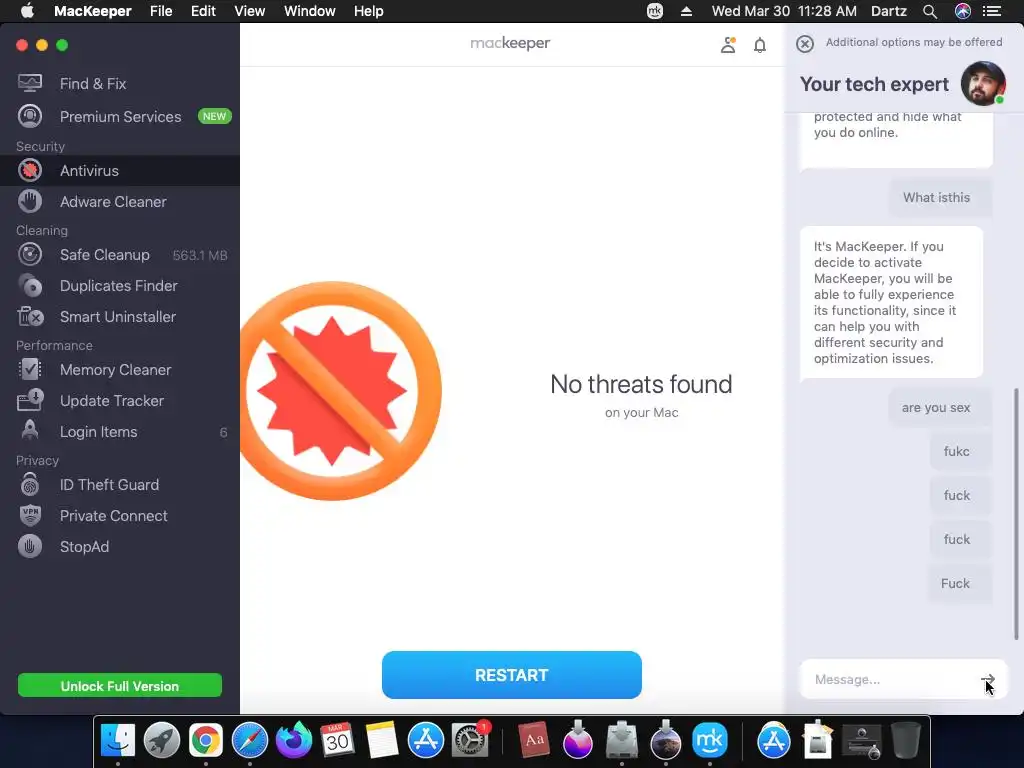This screenshot has height=768, width=1024.
Task: Click the MacKeeper menu bar status icon
Action: [x=655, y=11]
